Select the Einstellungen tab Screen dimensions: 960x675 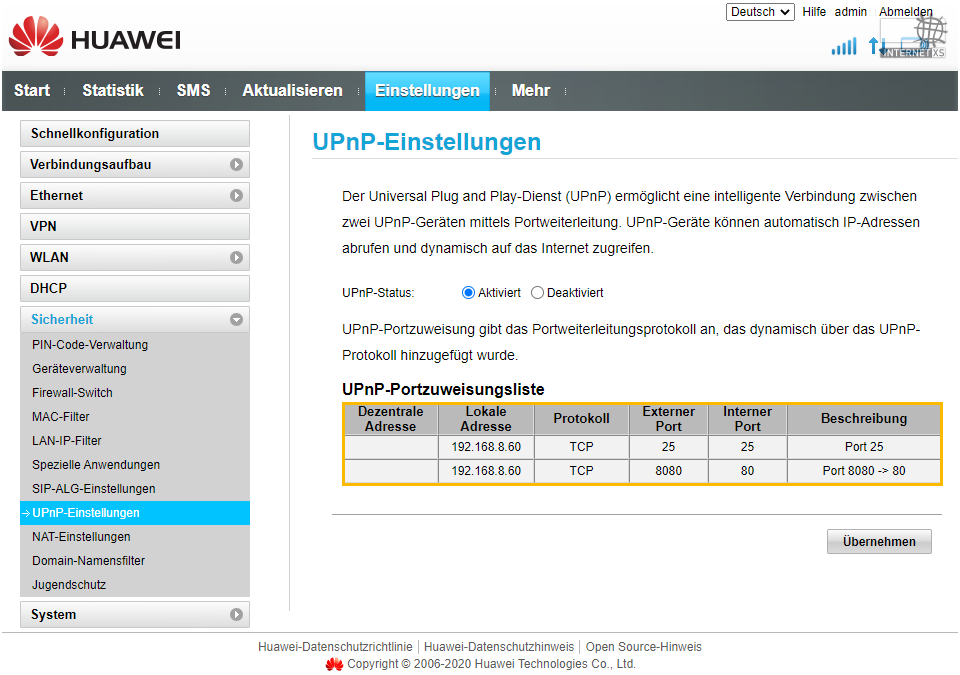point(427,91)
